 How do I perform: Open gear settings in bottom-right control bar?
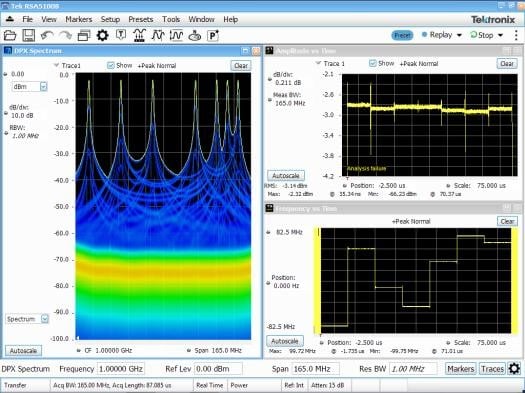tap(514, 369)
